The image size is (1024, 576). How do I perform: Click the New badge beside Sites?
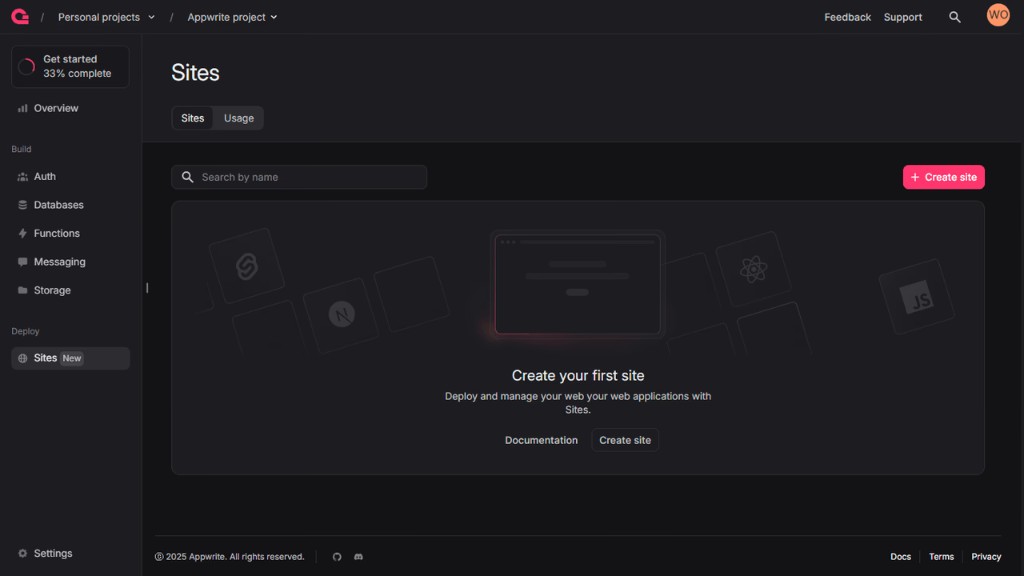(x=72, y=359)
